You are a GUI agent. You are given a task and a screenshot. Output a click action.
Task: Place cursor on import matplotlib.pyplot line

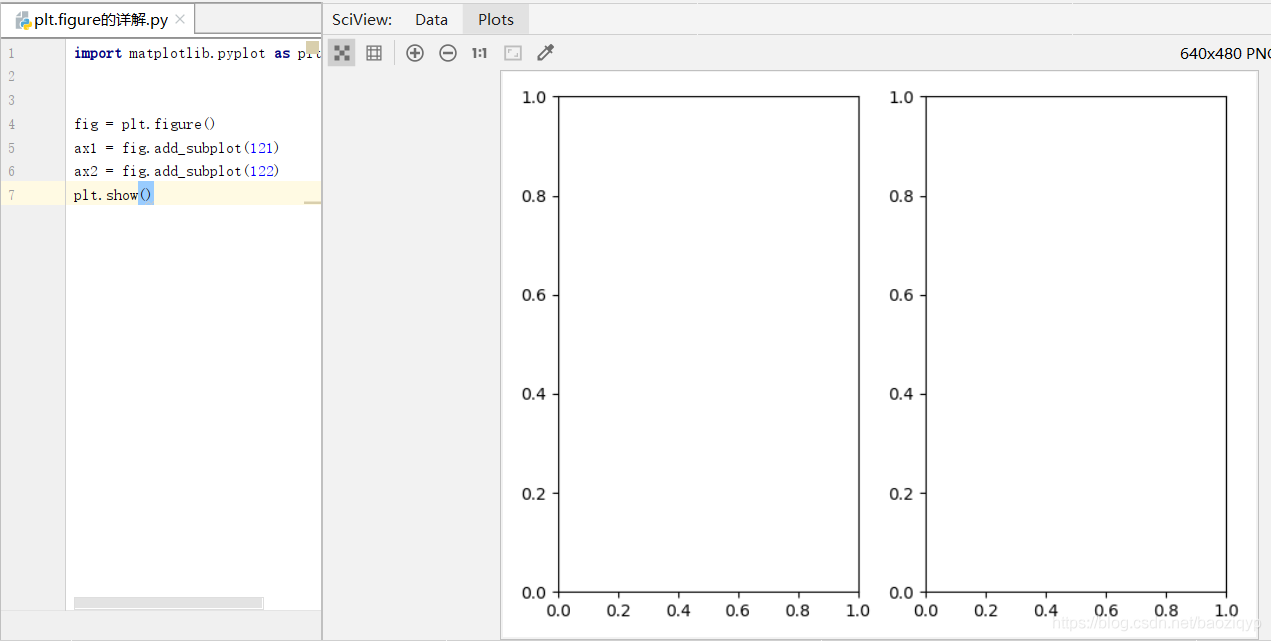[x=196, y=53]
